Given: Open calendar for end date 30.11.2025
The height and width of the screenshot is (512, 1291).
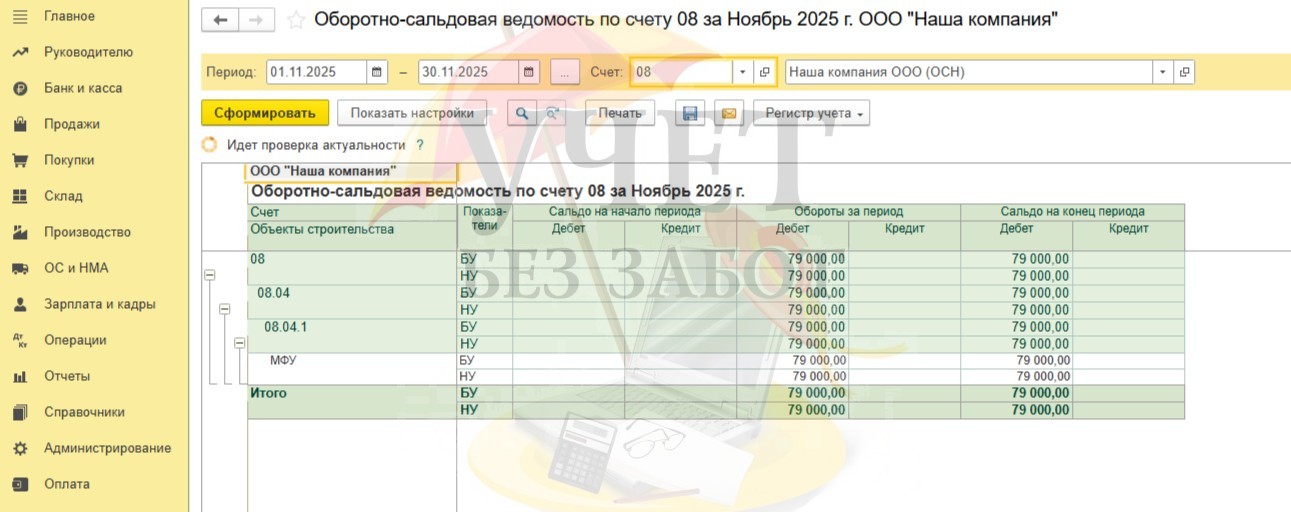Looking at the screenshot, I should [529, 72].
